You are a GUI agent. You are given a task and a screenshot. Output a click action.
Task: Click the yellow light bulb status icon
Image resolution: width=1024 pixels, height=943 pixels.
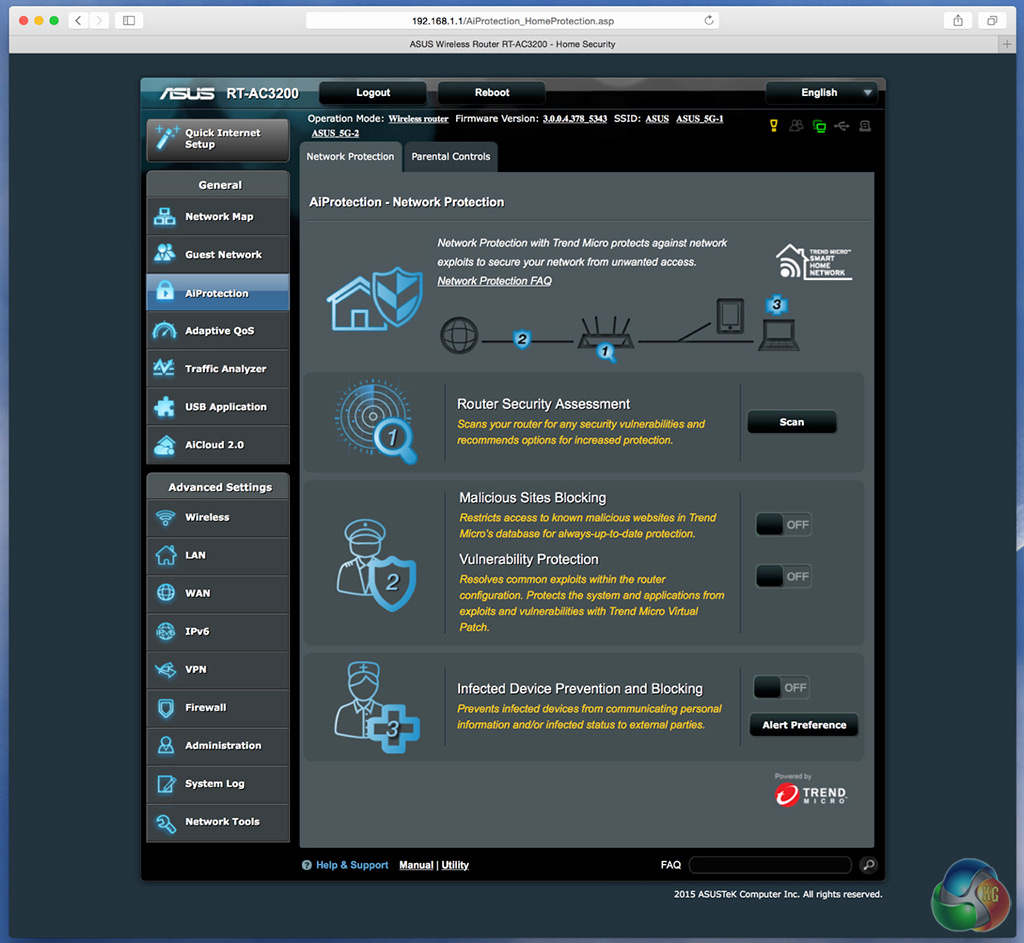tap(774, 125)
